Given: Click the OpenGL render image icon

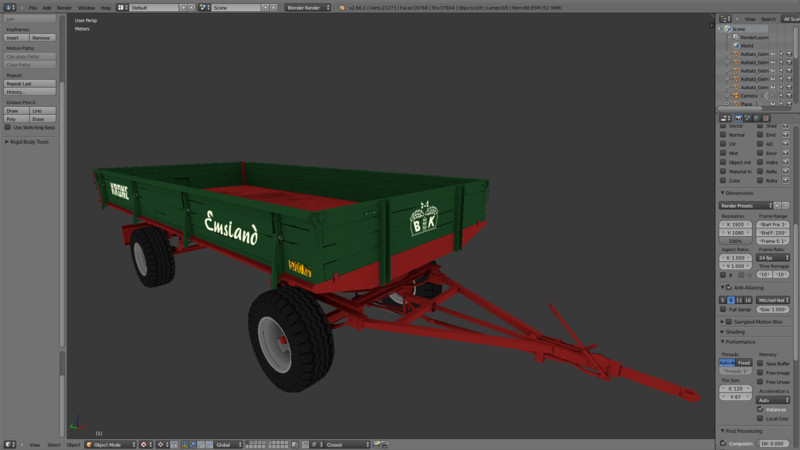Looking at the screenshot, I should click(x=377, y=445).
